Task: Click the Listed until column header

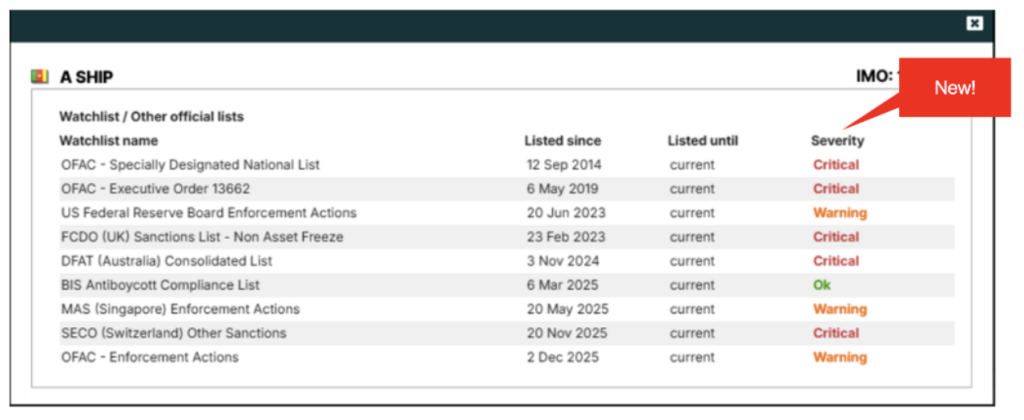Action: [702, 141]
